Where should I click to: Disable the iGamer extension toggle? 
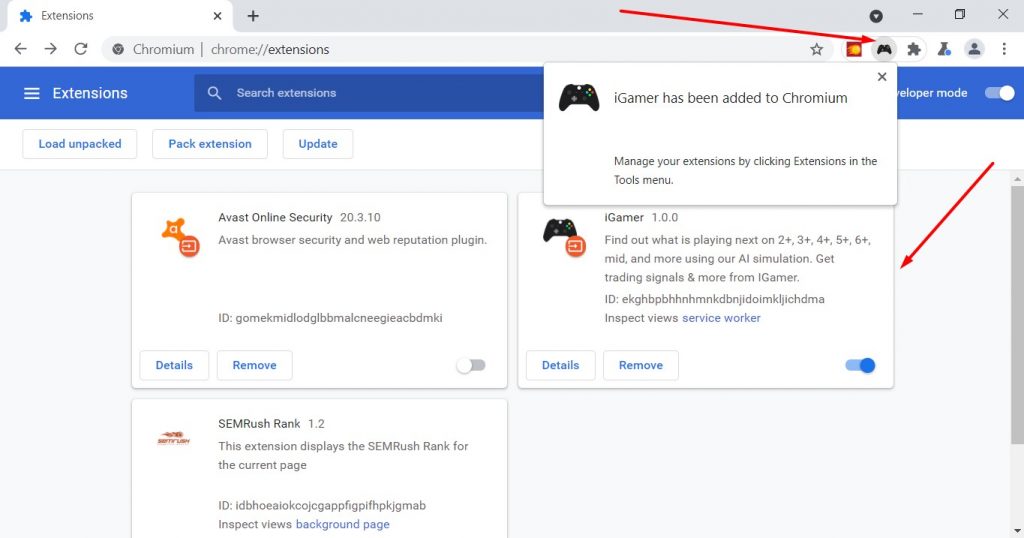(x=860, y=365)
